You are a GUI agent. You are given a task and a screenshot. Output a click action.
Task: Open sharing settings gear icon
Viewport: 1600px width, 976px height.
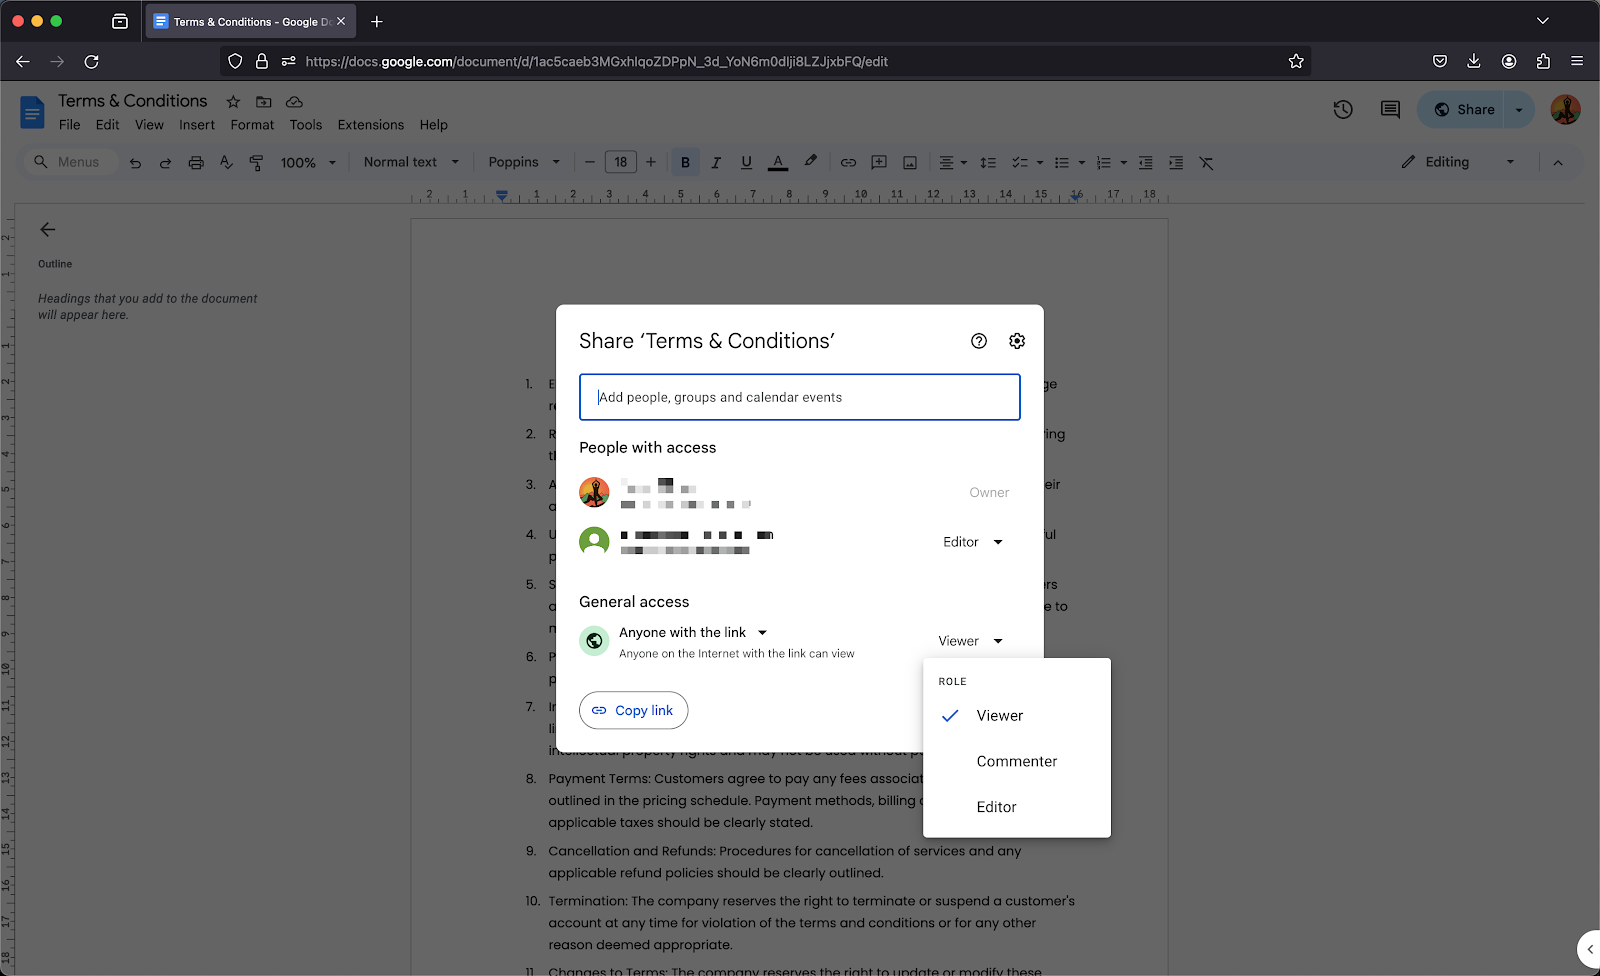click(x=1016, y=341)
